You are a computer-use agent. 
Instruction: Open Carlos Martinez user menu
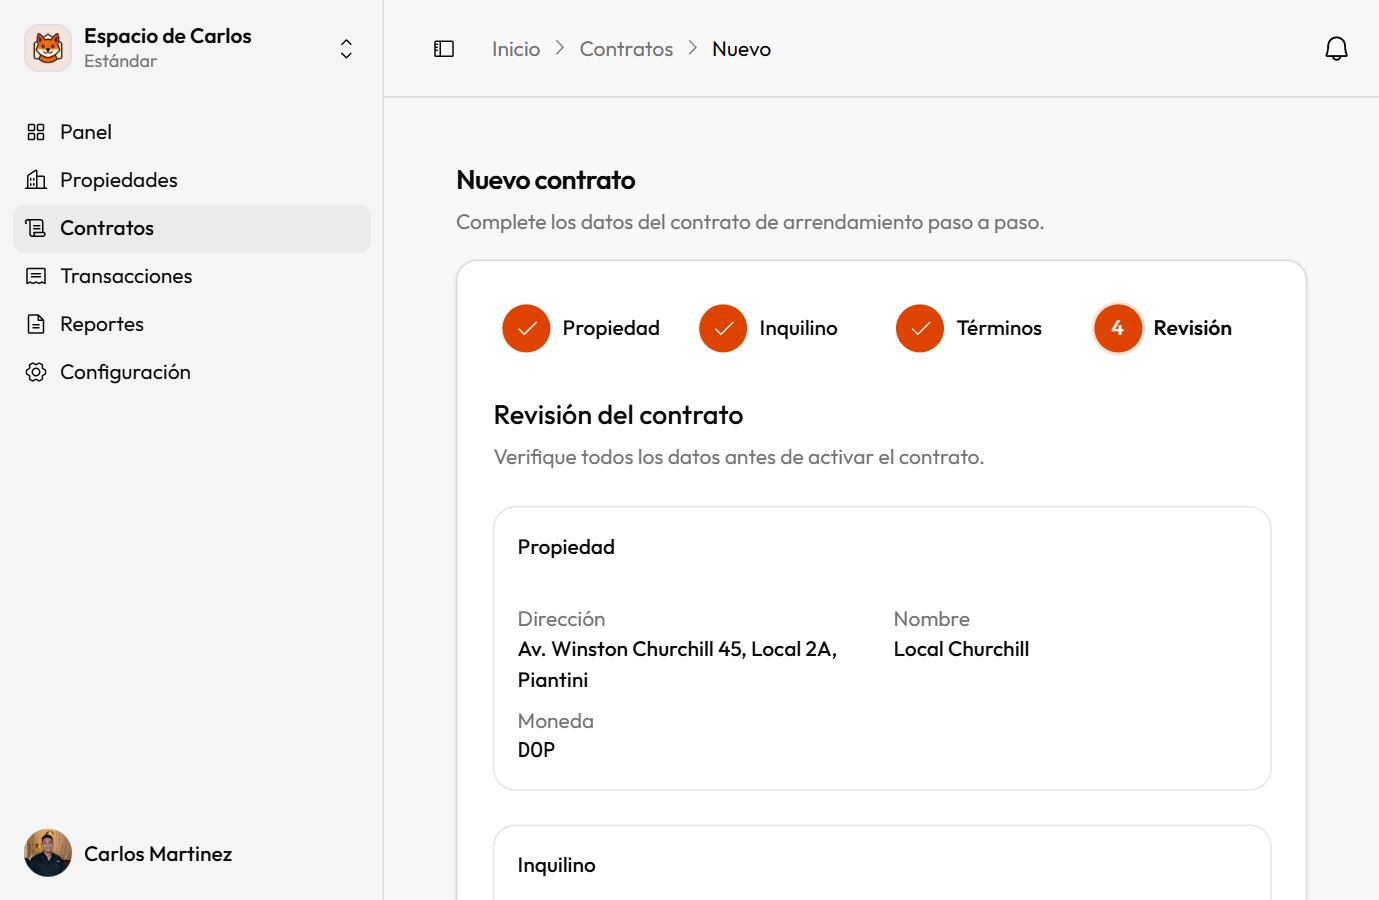pos(192,853)
